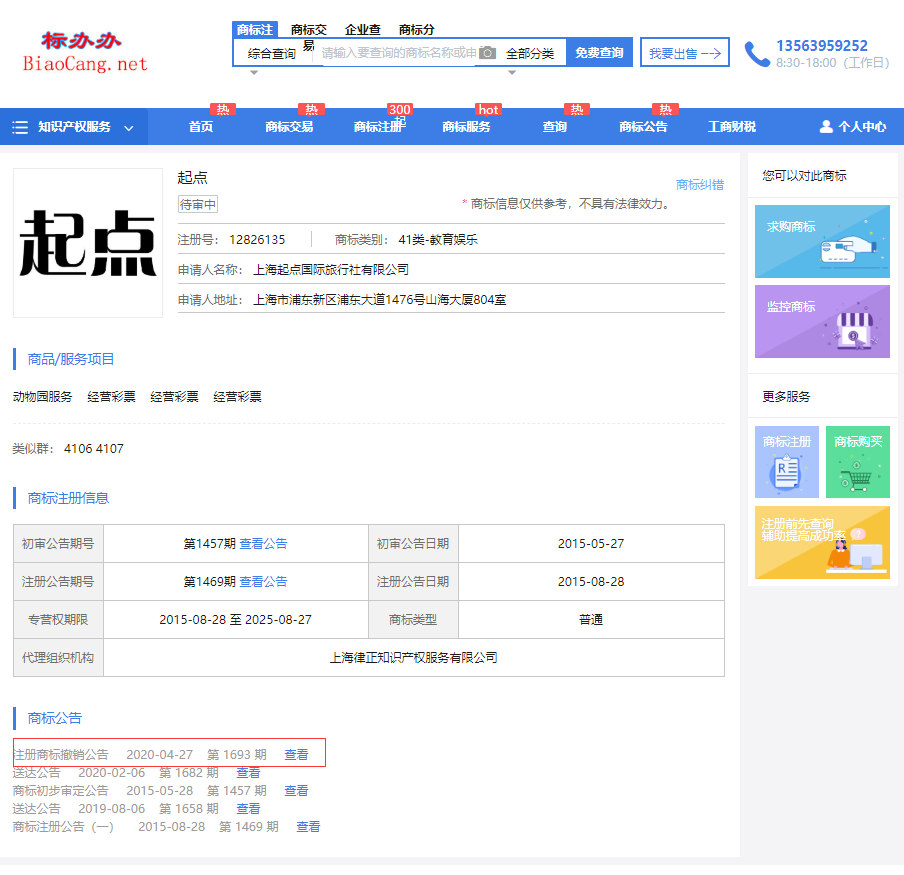
Task: Click registration number 12826135
Action: pos(257,240)
